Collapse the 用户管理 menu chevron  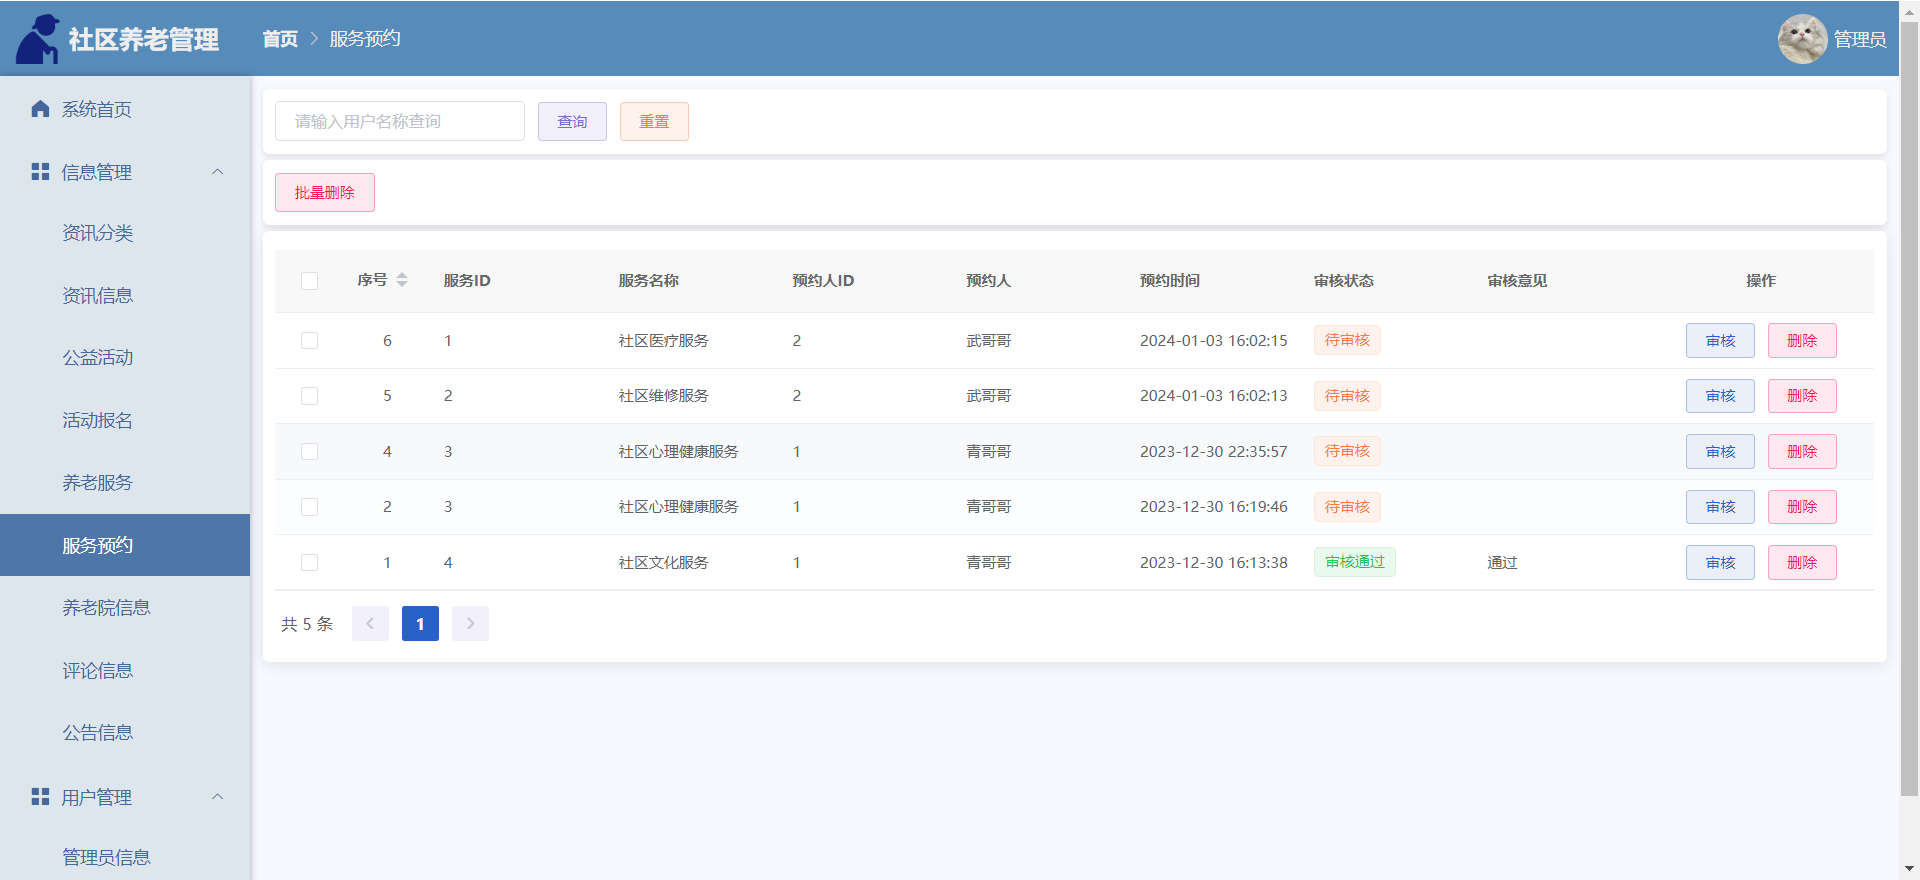pos(218,797)
